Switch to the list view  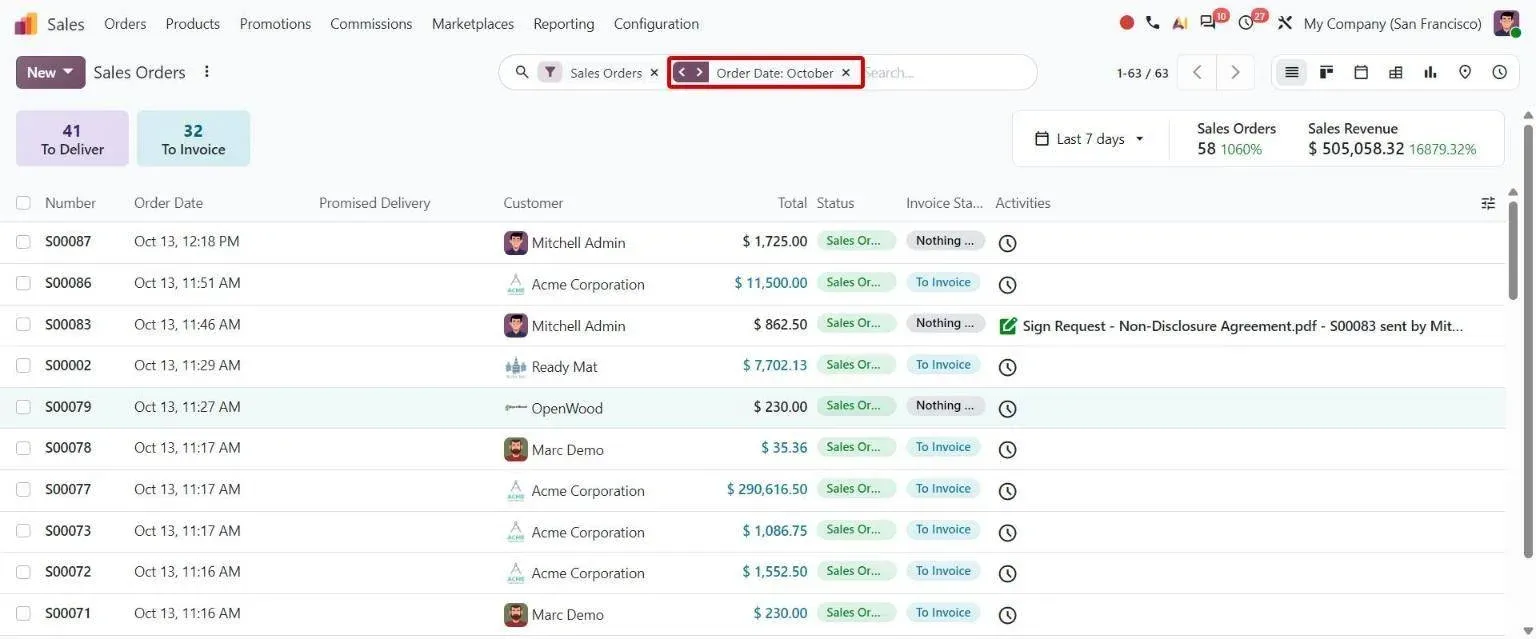(x=1292, y=72)
